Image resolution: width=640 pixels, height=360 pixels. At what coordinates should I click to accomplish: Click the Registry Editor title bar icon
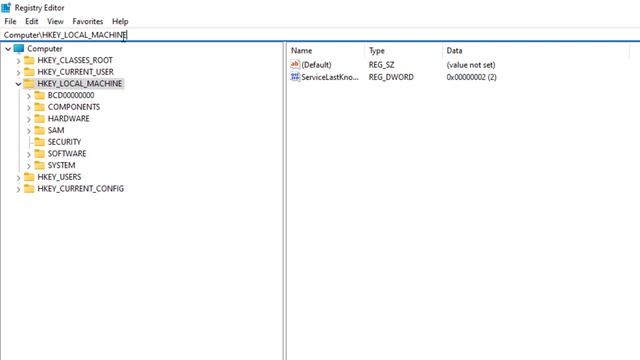pyautogui.click(x=6, y=7)
